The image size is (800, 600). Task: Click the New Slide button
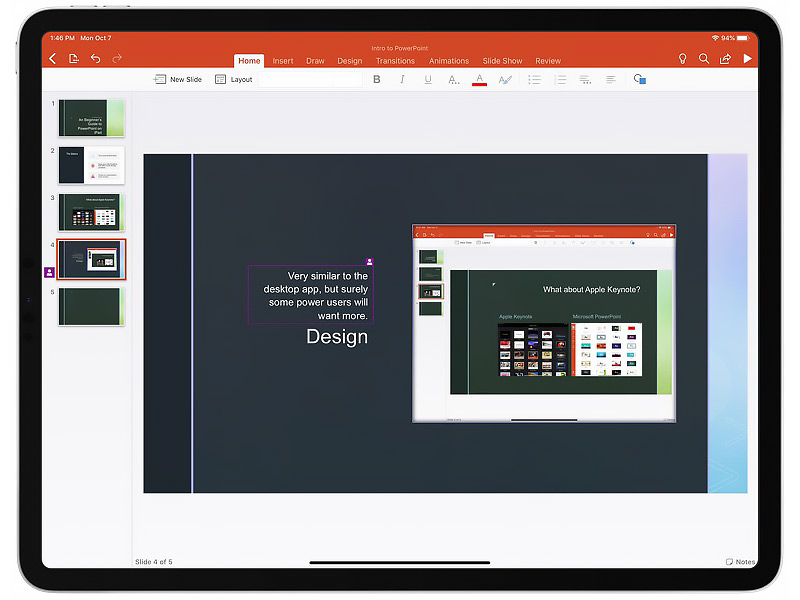click(178, 79)
